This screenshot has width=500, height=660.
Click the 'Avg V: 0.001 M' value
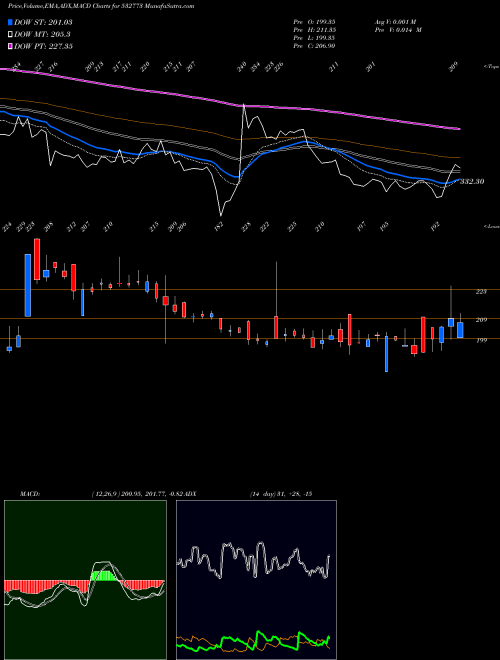coord(395,22)
